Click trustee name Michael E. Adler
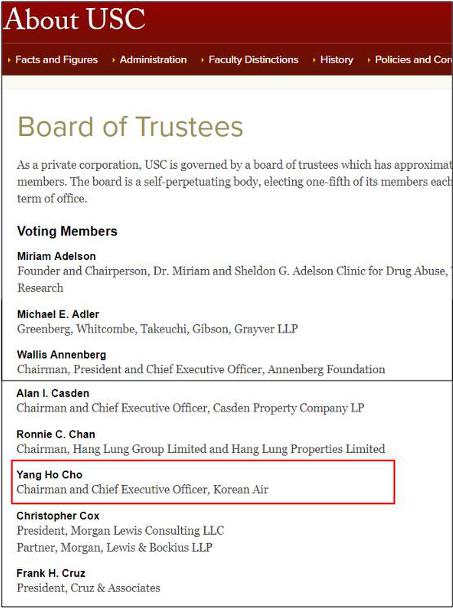The height and width of the screenshot is (608, 453). click(x=58, y=314)
